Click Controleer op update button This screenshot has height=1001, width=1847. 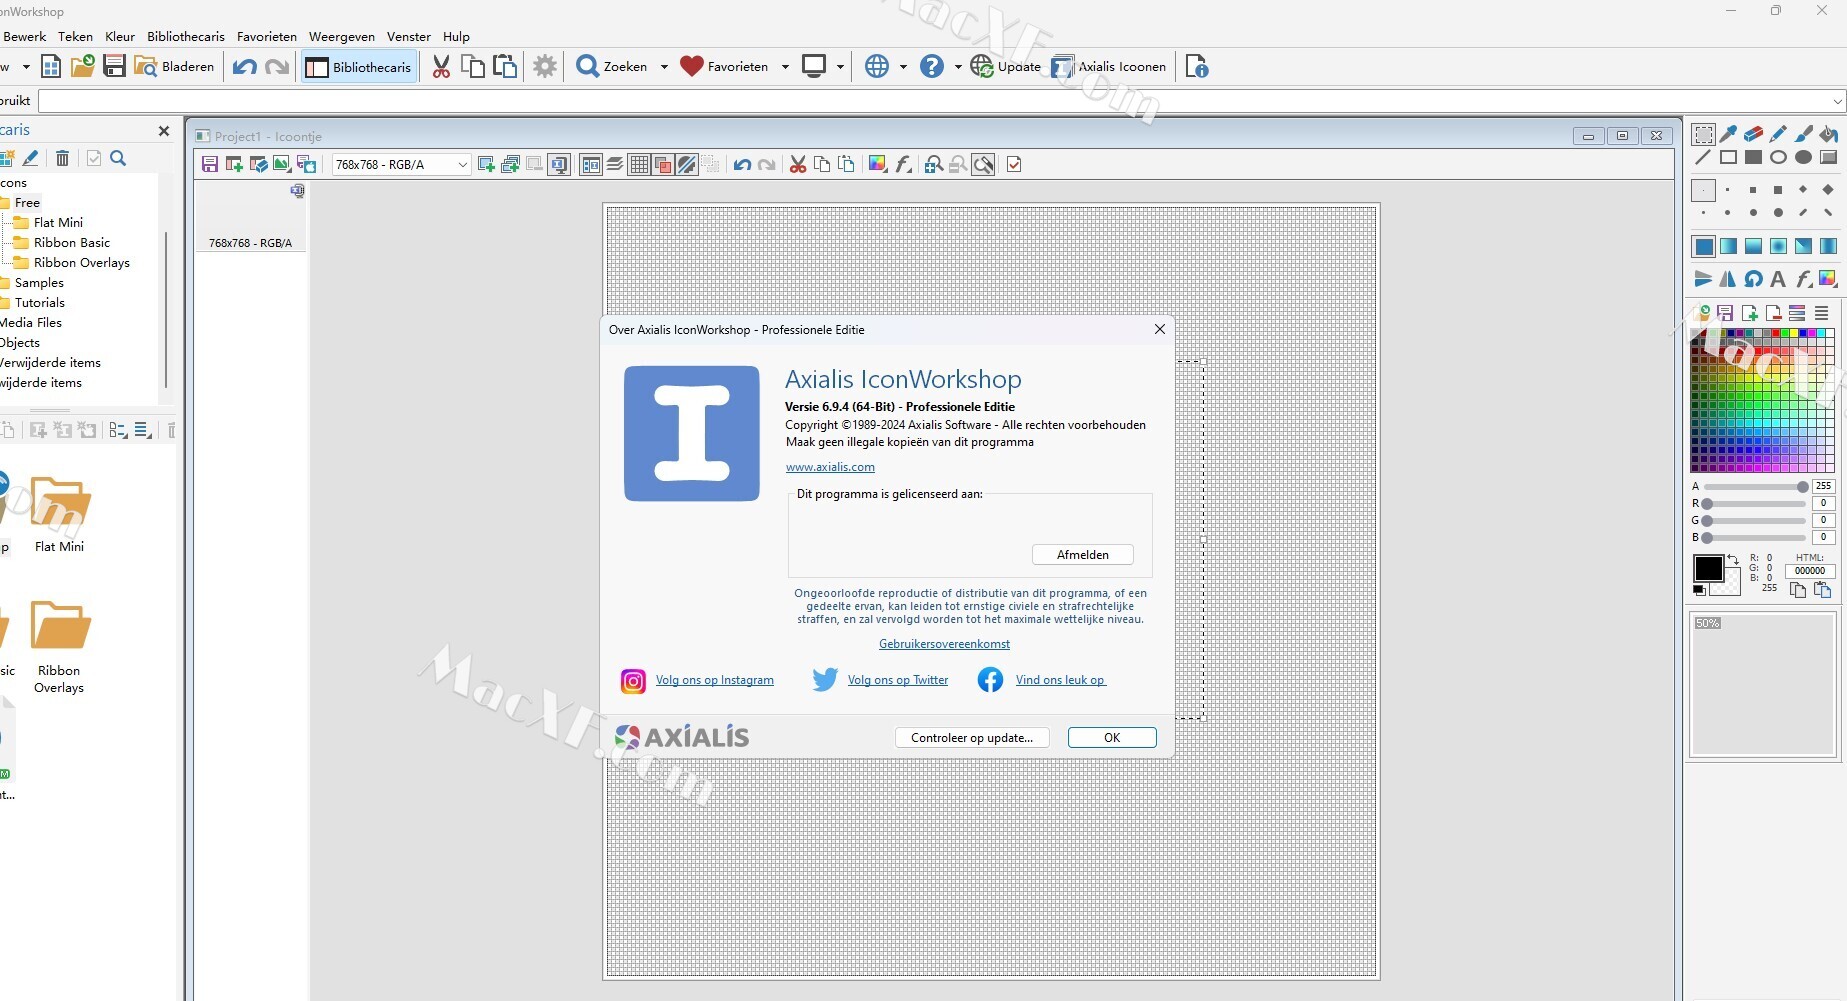pyautogui.click(x=972, y=738)
